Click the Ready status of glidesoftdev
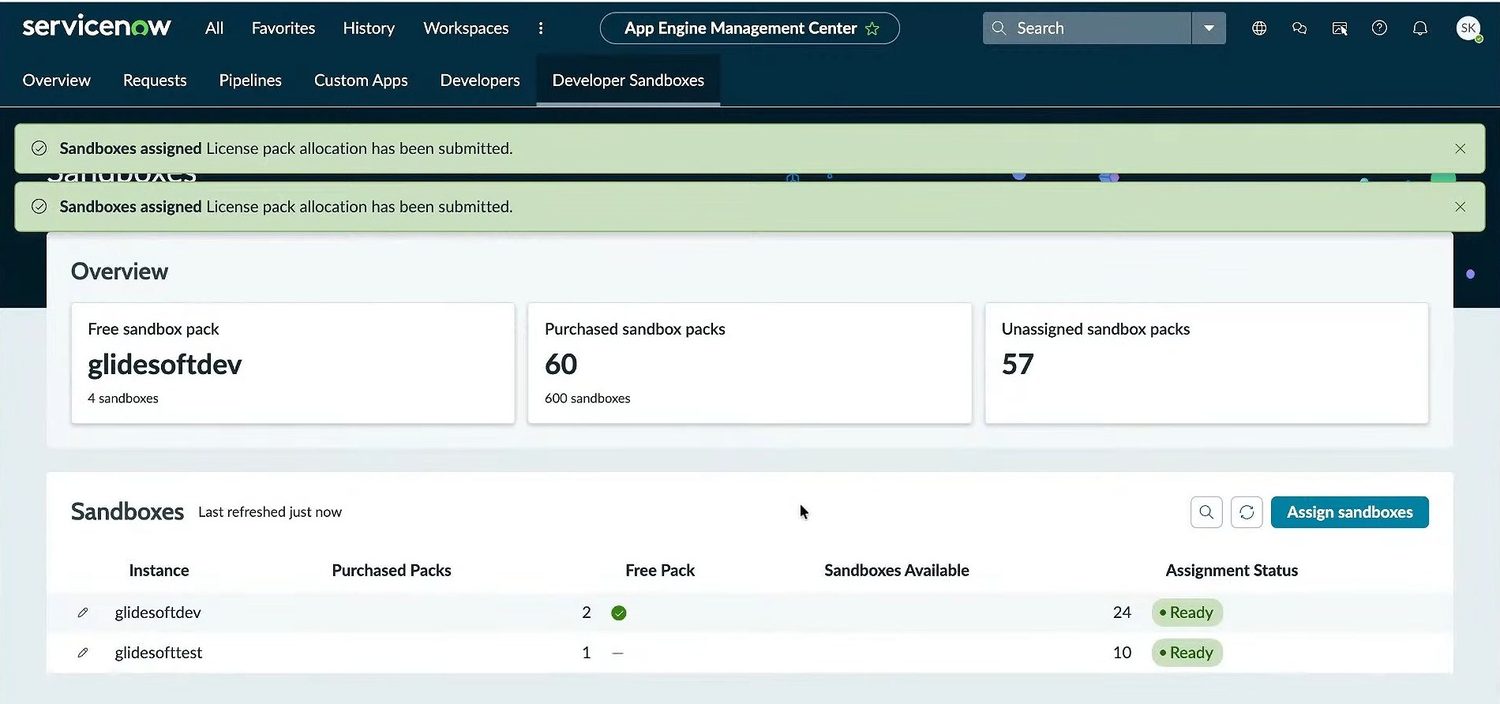 click(x=1187, y=612)
